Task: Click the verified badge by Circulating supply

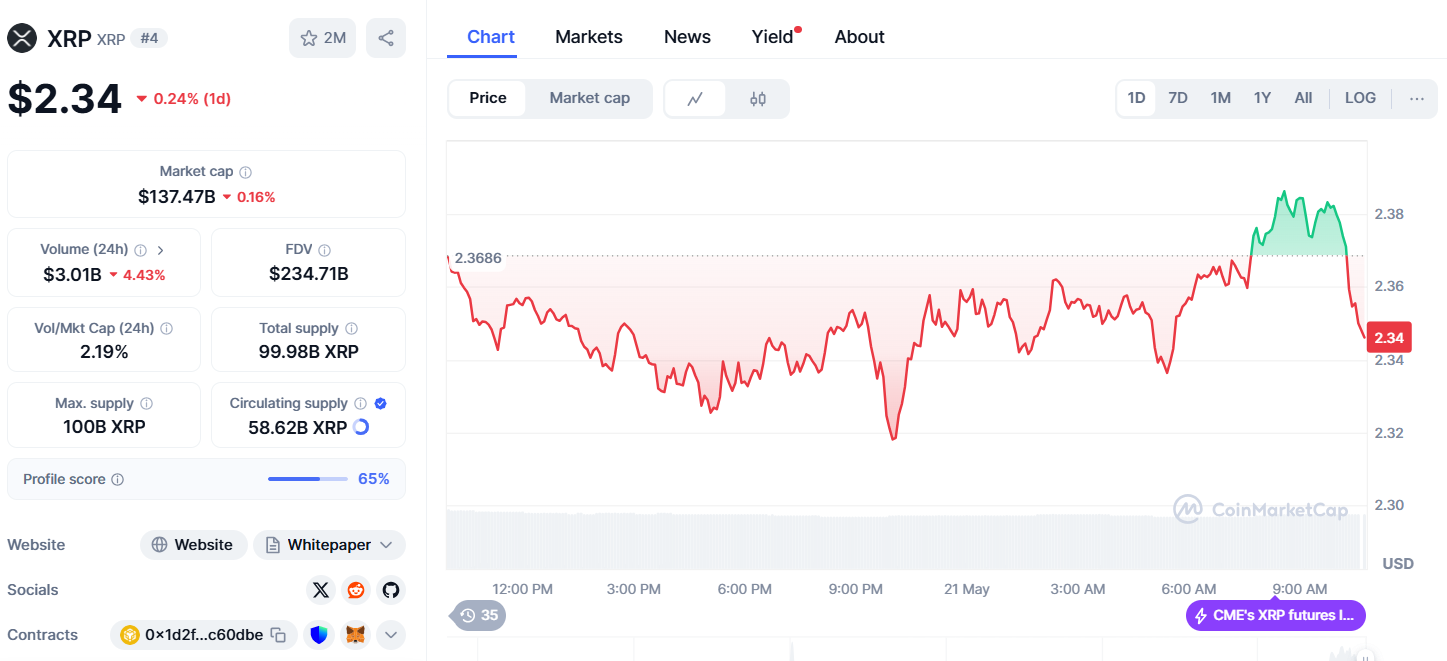Action: click(380, 403)
